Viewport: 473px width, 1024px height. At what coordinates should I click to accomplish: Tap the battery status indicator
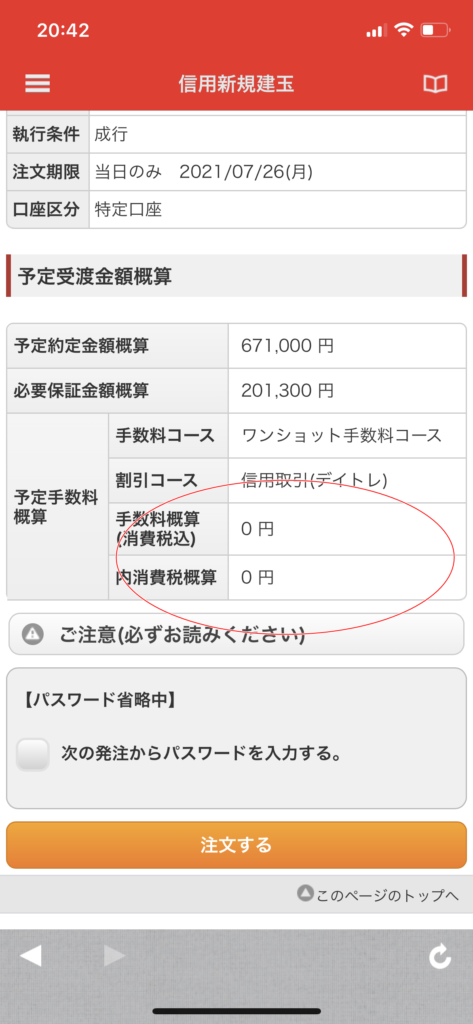tap(436, 30)
